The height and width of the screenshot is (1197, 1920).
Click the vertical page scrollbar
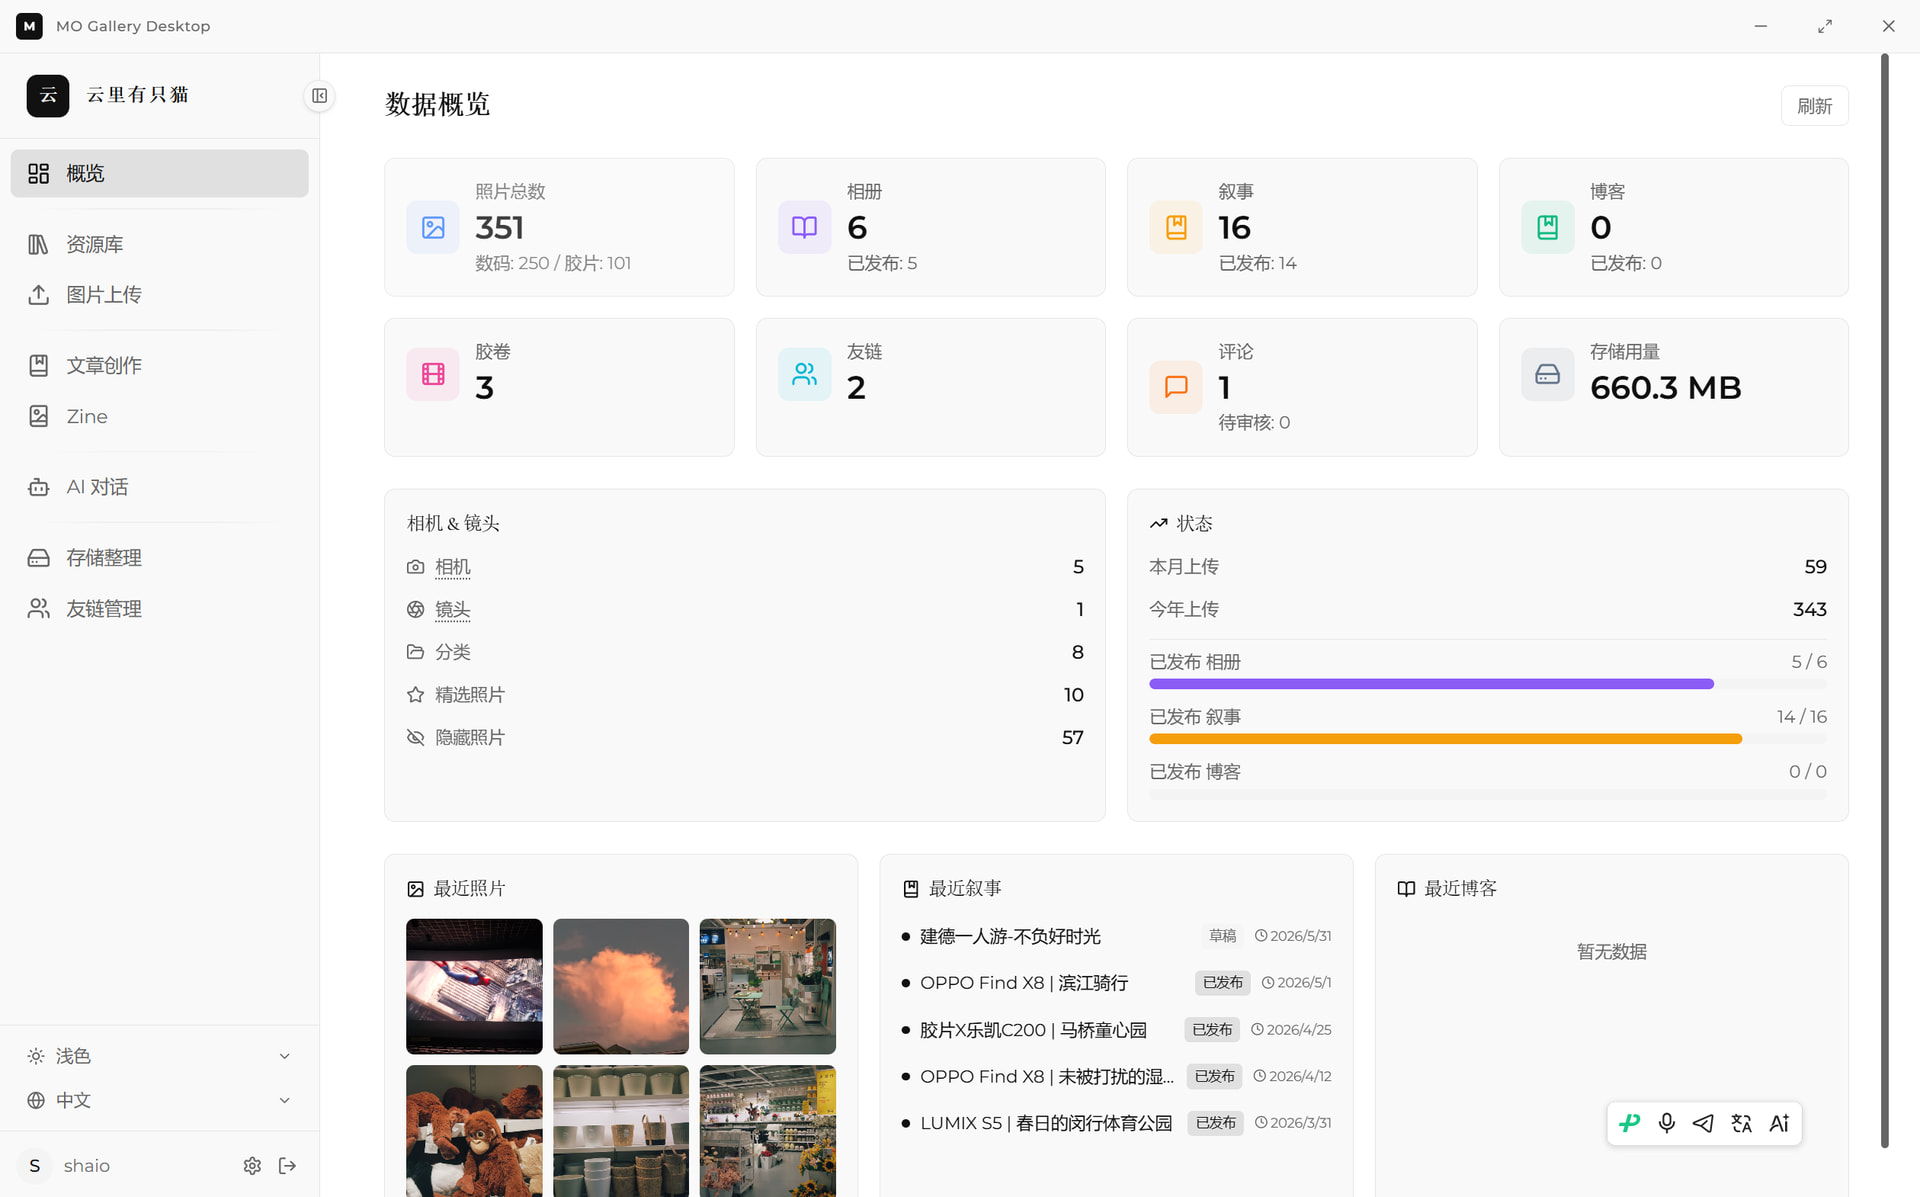click(x=1884, y=600)
